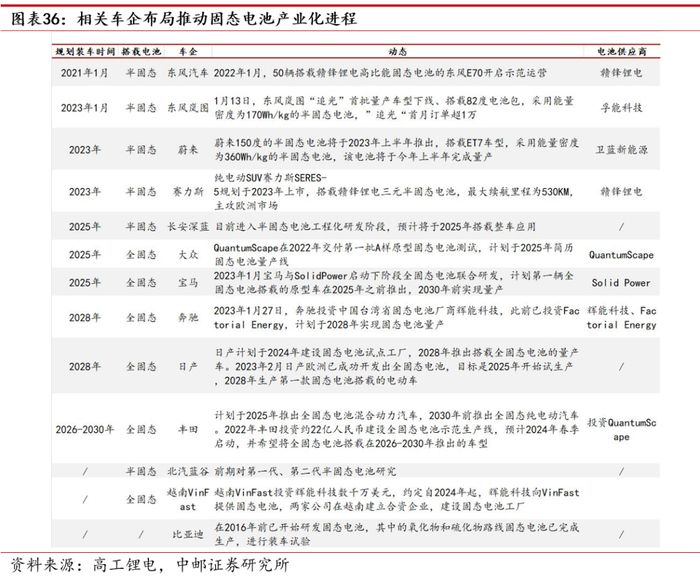This screenshot has width=700, height=580.
Task: Click the description starting with 在2016年前已开始研发
Action: [396, 534]
